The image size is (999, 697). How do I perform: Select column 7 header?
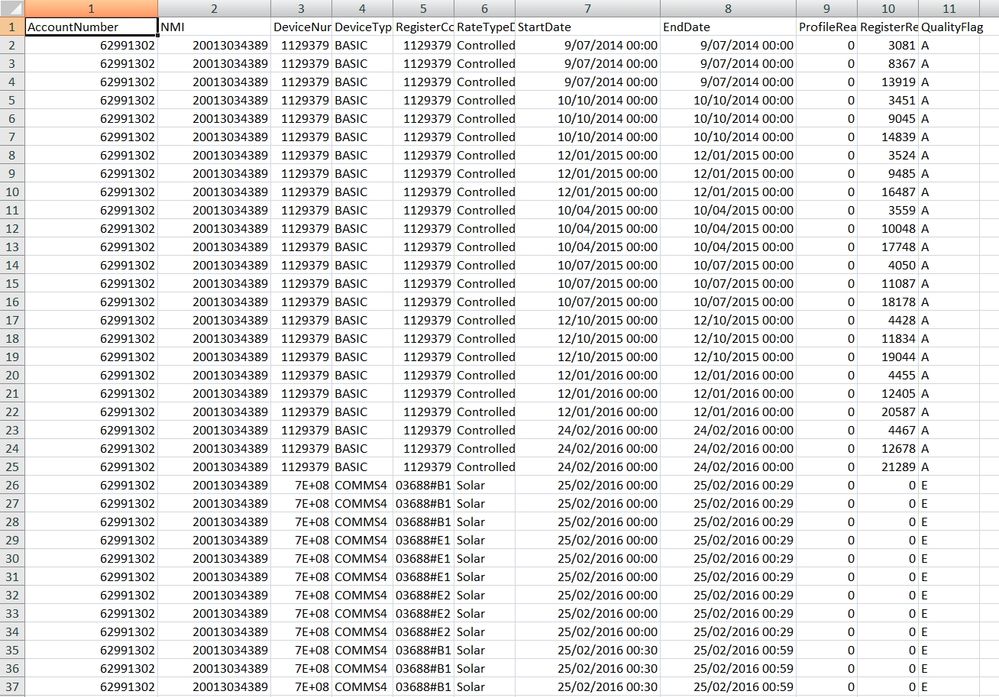tap(587, 8)
